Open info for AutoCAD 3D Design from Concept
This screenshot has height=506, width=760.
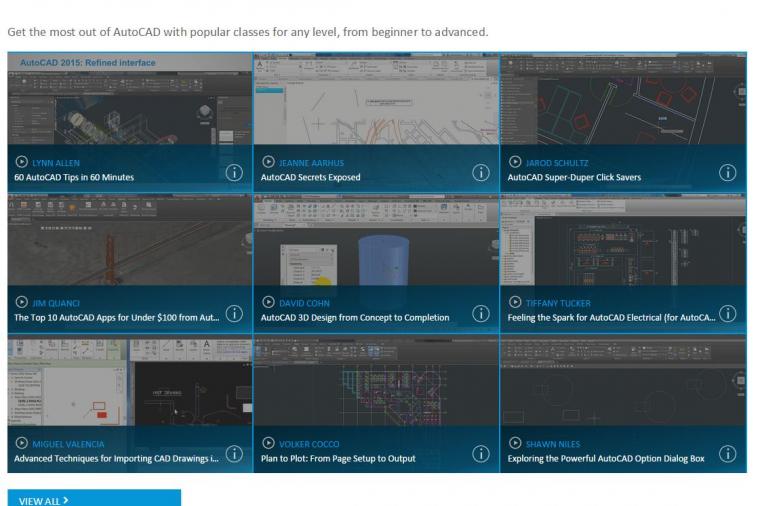[481, 314]
